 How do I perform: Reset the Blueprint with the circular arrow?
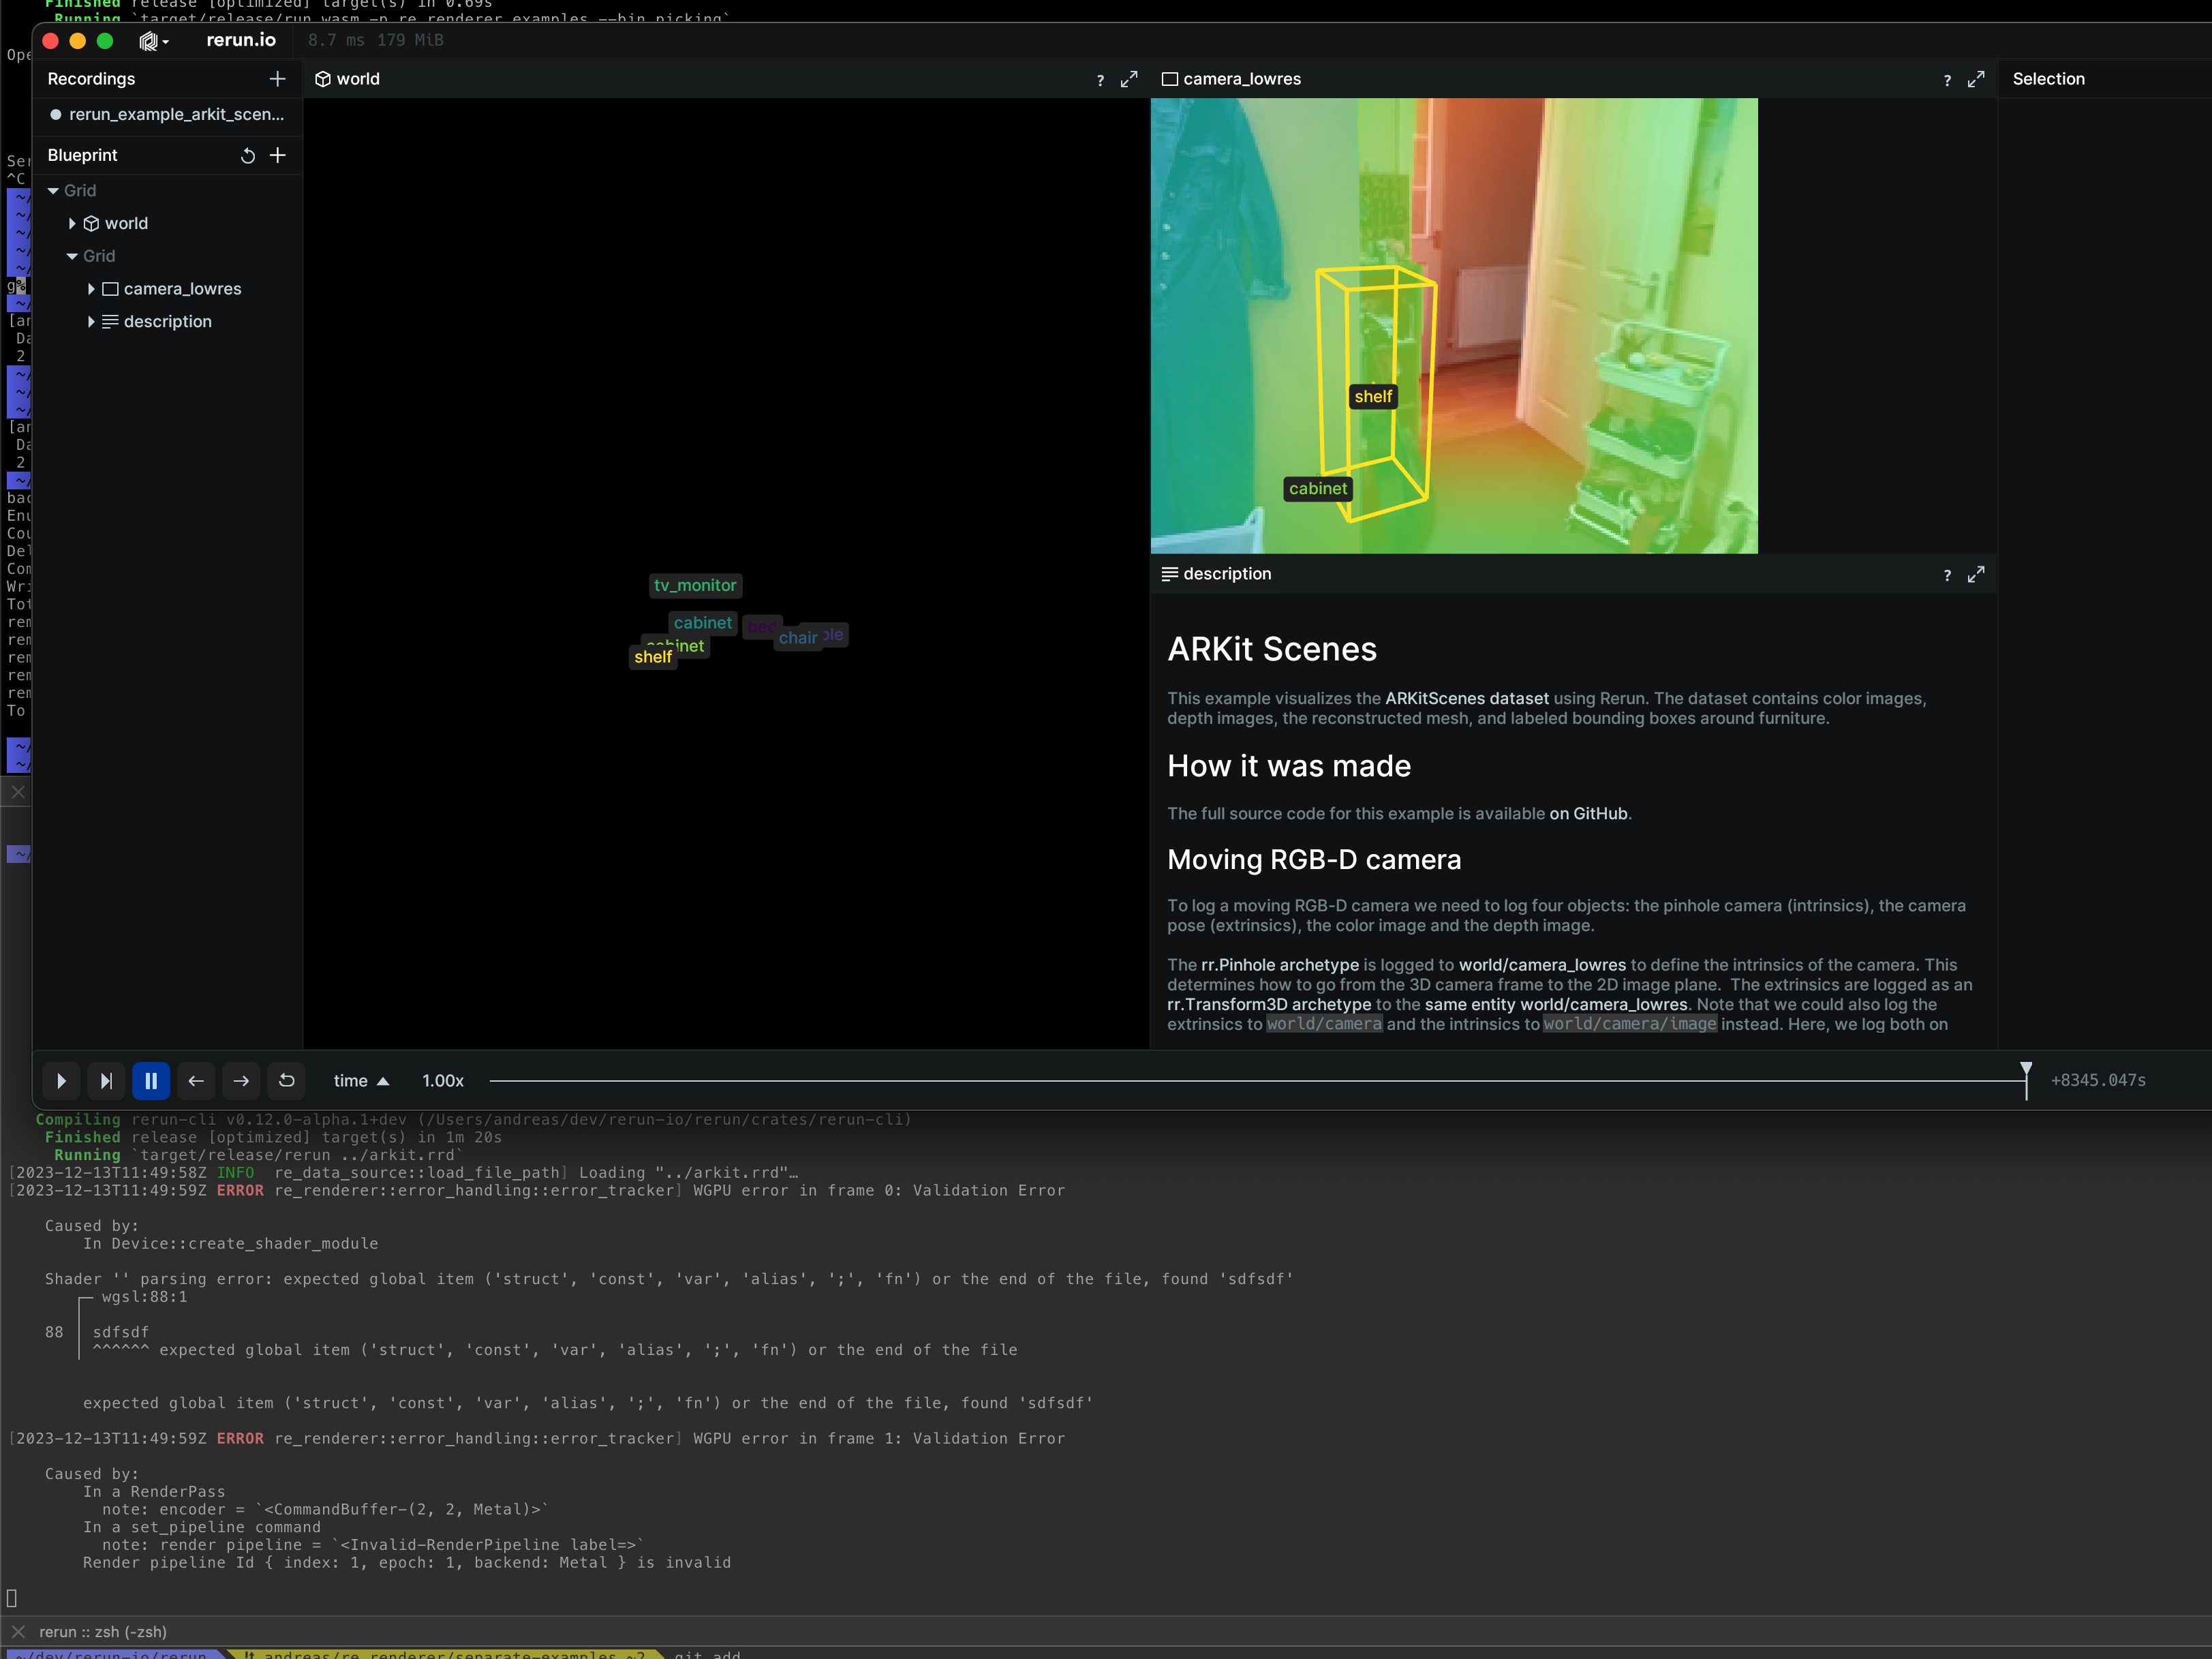coord(248,156)
